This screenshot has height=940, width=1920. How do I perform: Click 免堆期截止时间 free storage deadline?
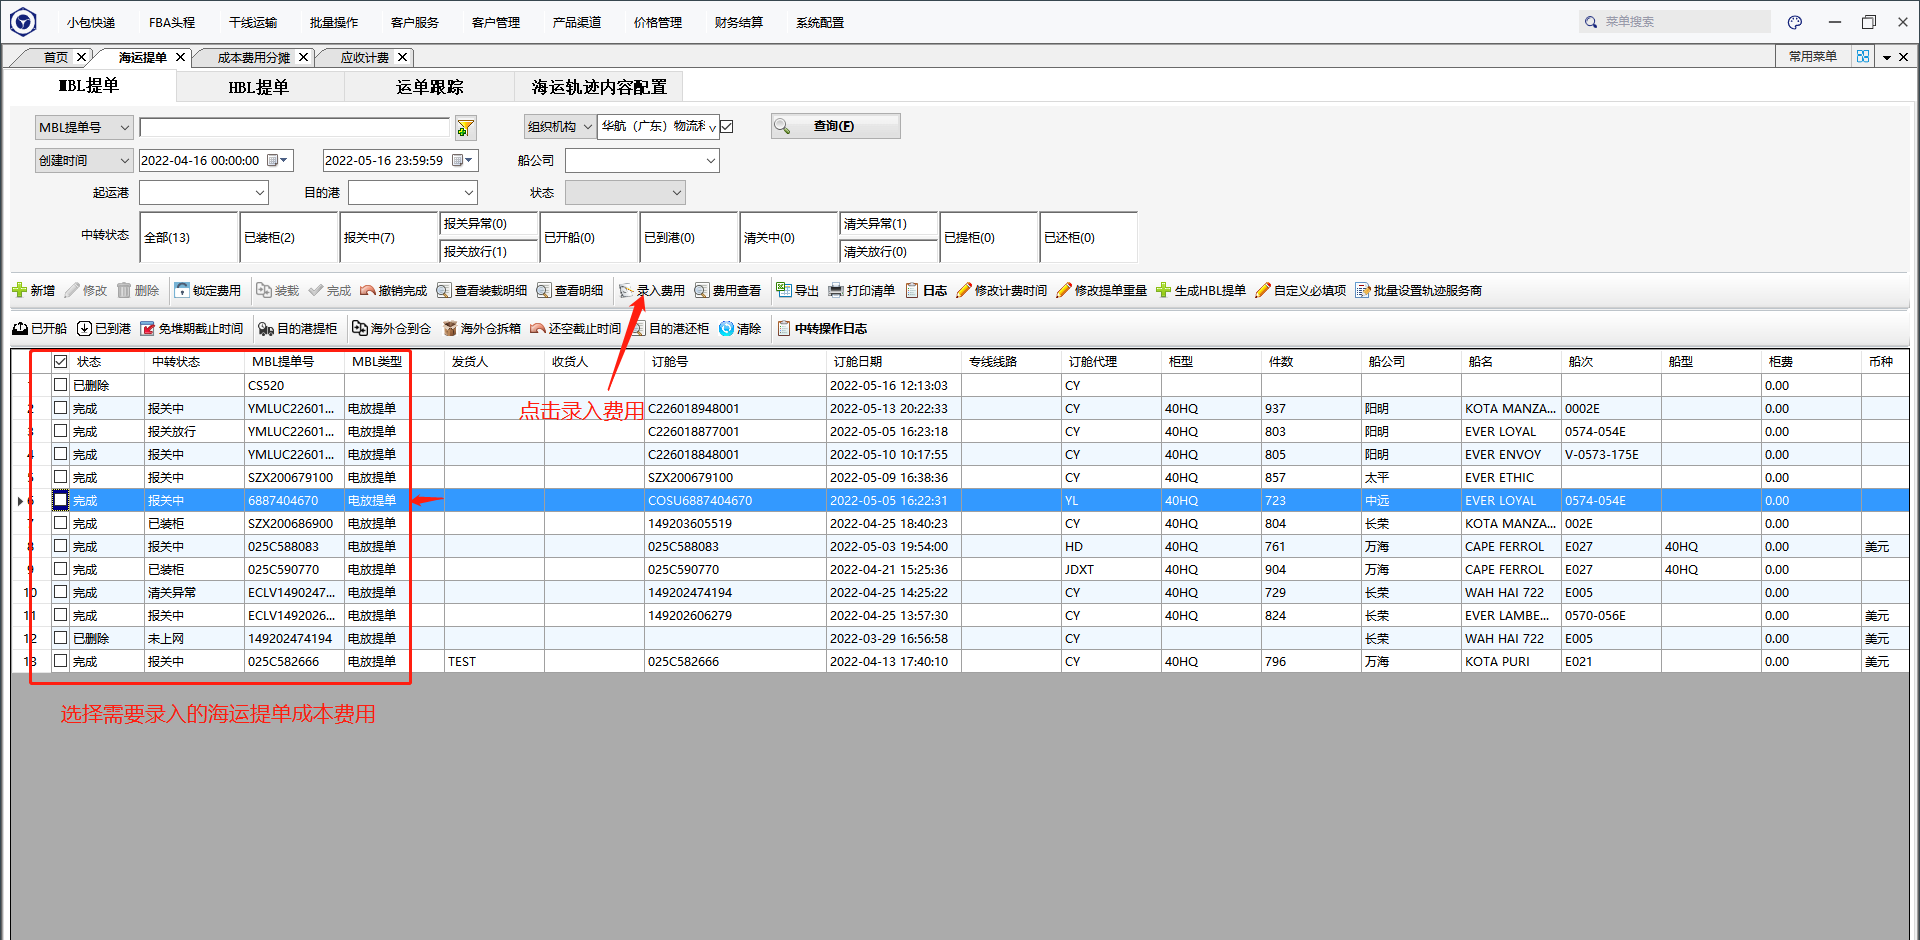click(191, 328)
